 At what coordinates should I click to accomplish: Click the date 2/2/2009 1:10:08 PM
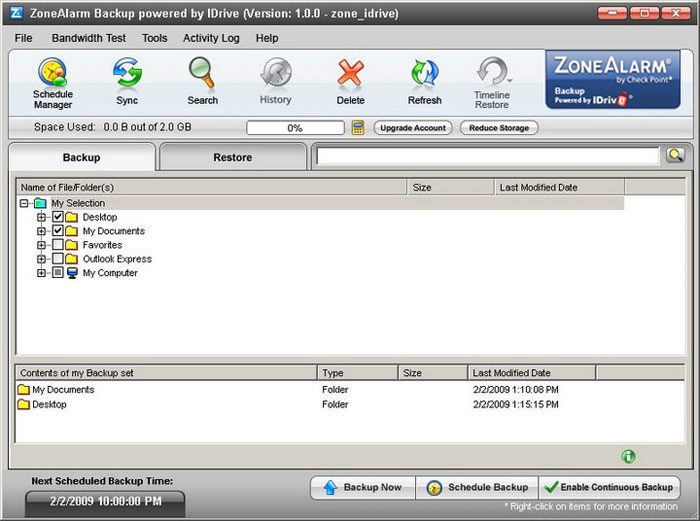(x=516, y=390)
